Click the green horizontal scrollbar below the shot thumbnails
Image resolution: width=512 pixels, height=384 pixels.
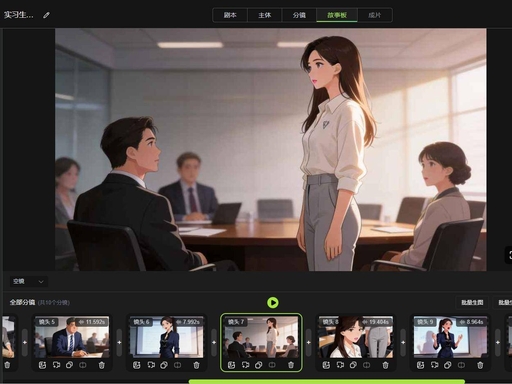(x=327, y=381)
